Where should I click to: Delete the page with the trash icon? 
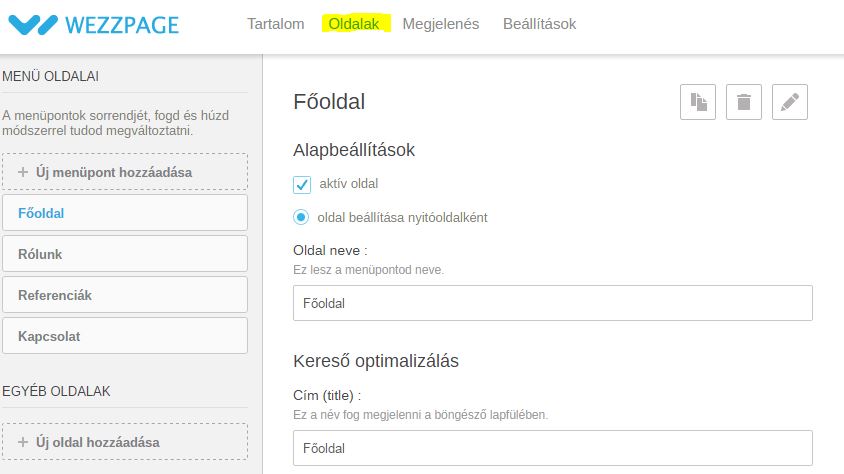(743, 102)
